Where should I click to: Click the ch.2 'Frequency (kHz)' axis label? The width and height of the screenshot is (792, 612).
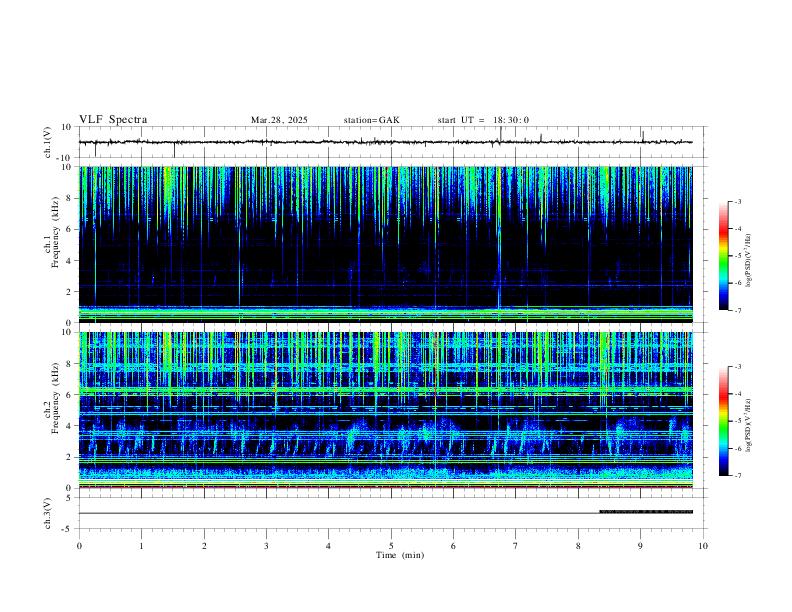(56, 398)
